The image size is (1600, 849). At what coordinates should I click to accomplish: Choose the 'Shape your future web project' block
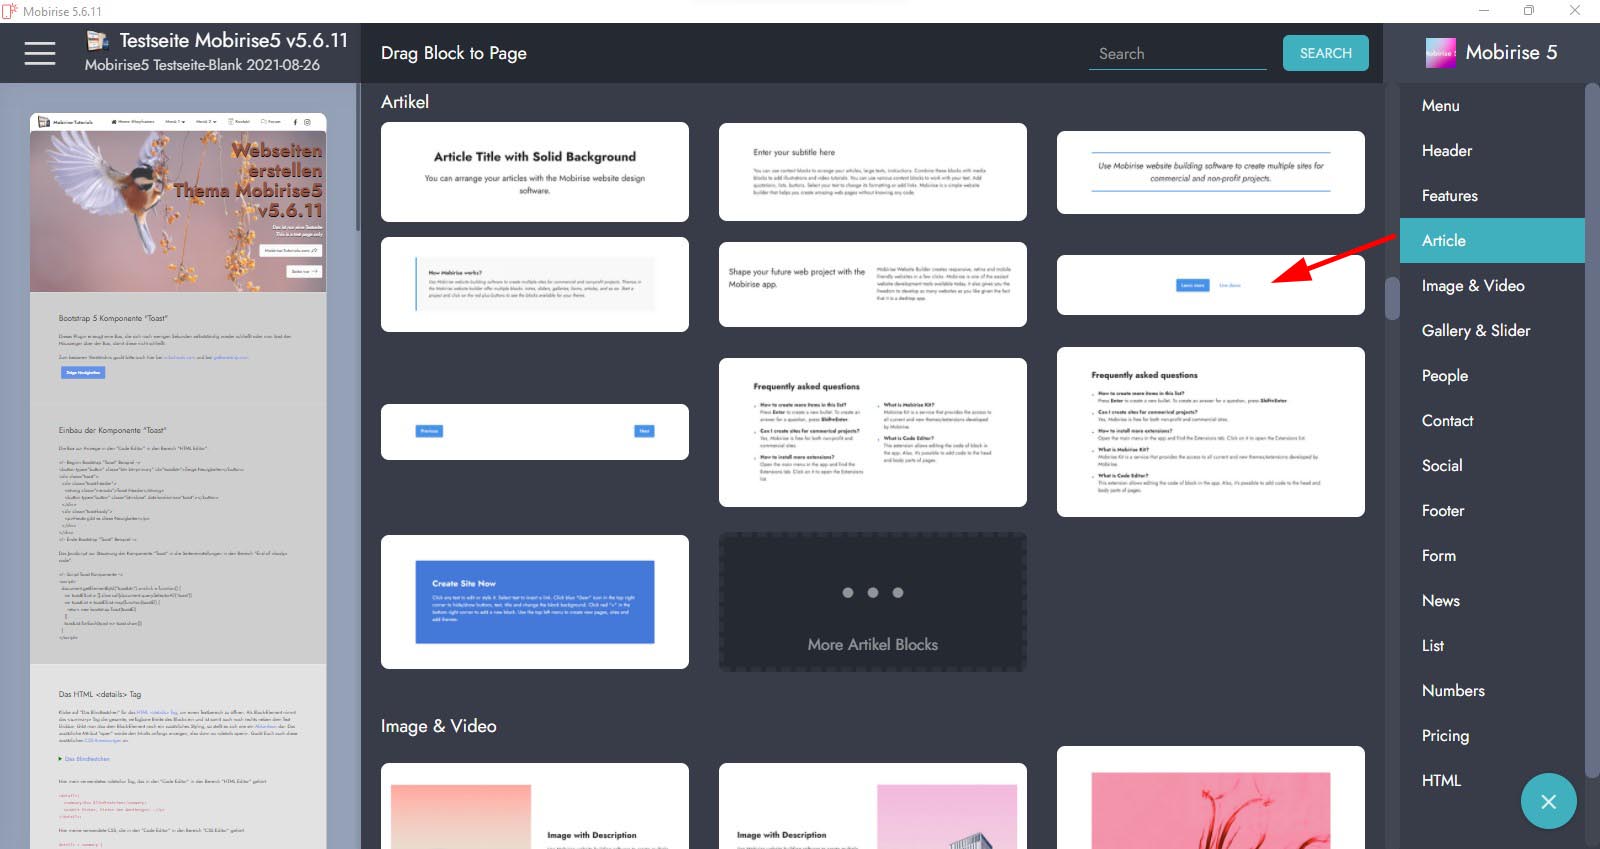873,284
